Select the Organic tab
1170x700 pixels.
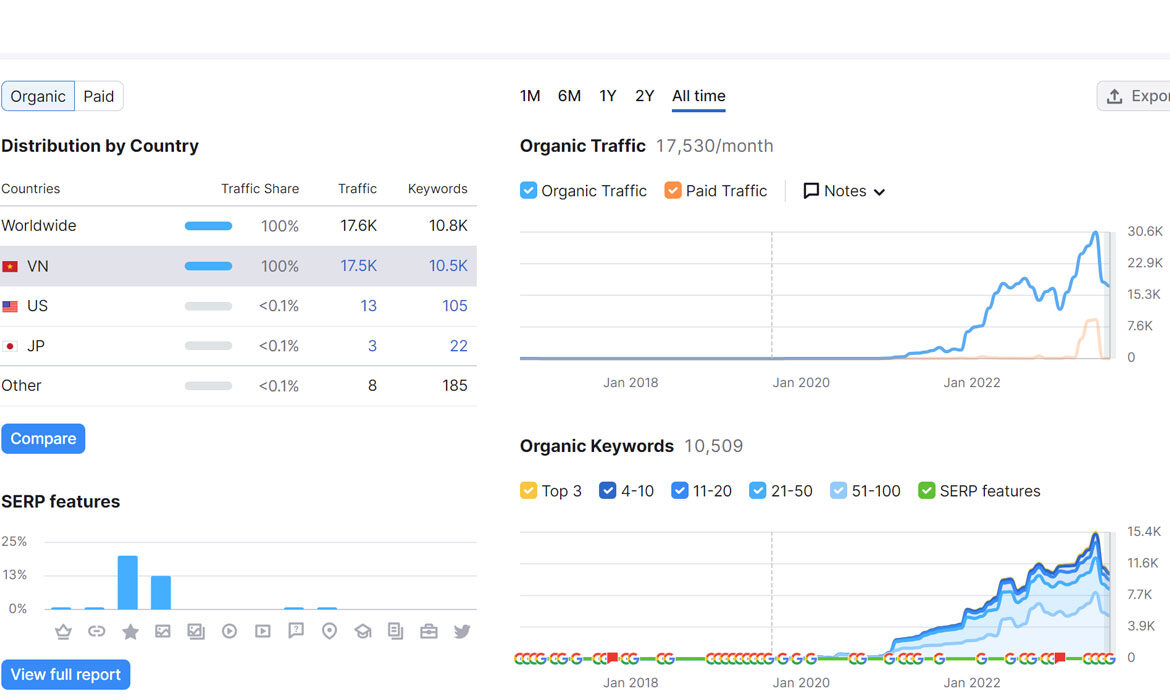[x=38, y=96]
